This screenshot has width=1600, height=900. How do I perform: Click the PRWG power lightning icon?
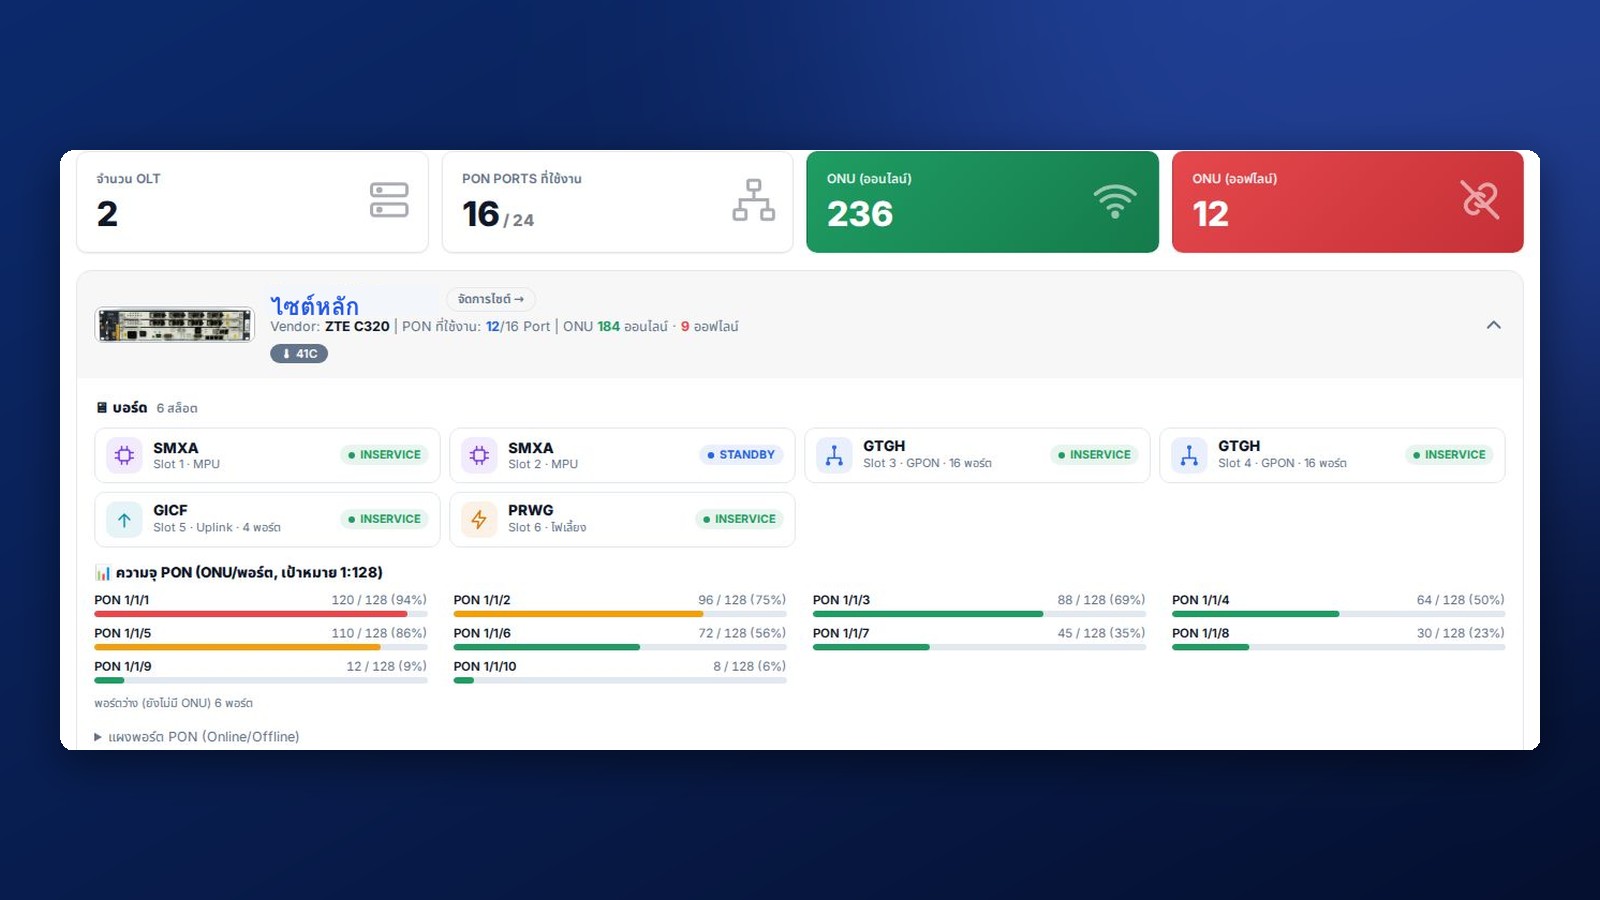pos(479,519)
